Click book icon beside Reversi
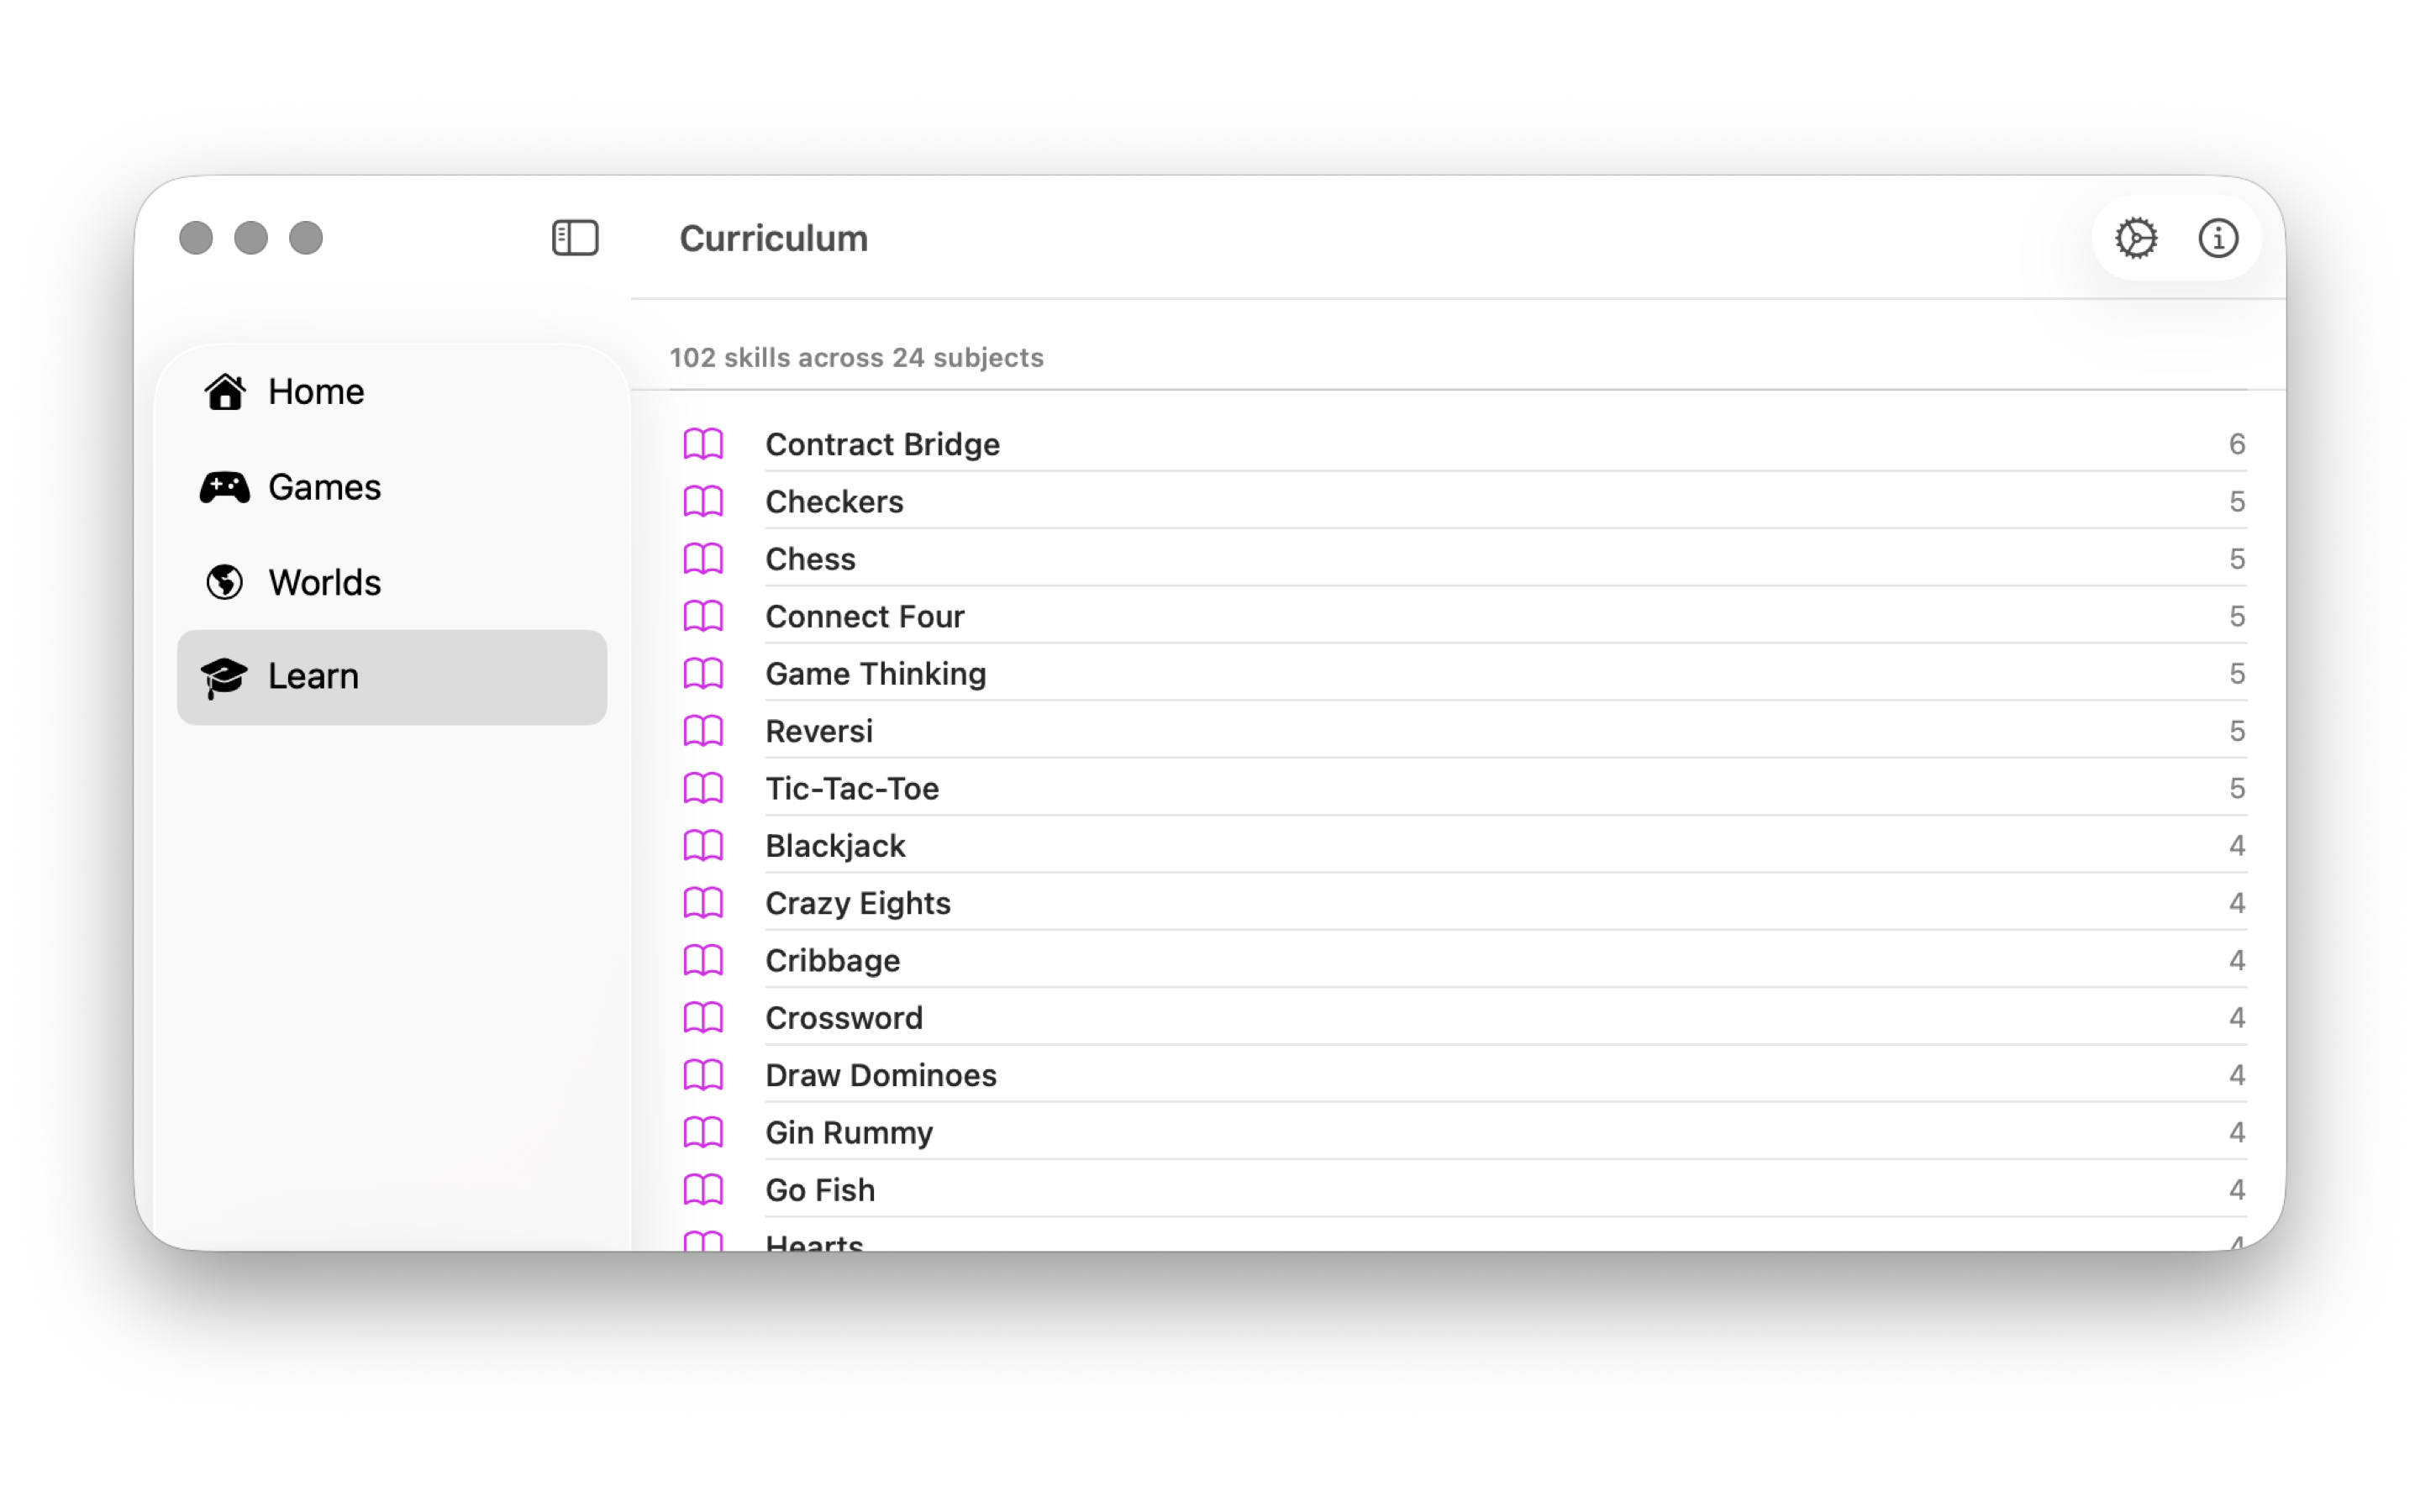 pos(703,731)
